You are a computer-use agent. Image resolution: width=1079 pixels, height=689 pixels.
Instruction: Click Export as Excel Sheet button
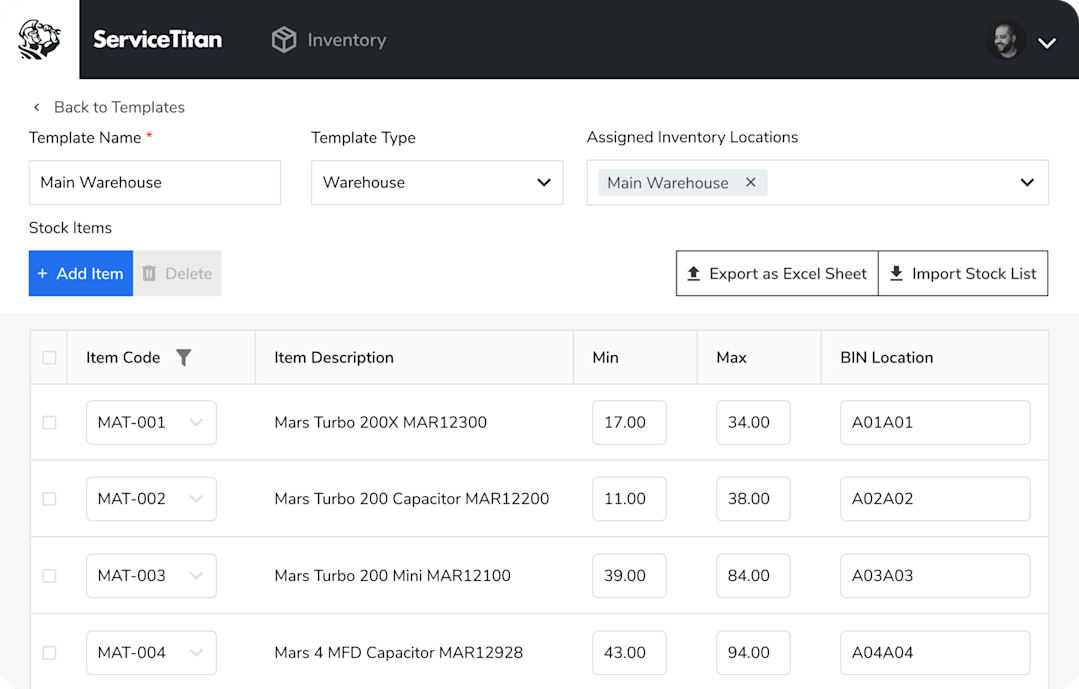point(777,273)
